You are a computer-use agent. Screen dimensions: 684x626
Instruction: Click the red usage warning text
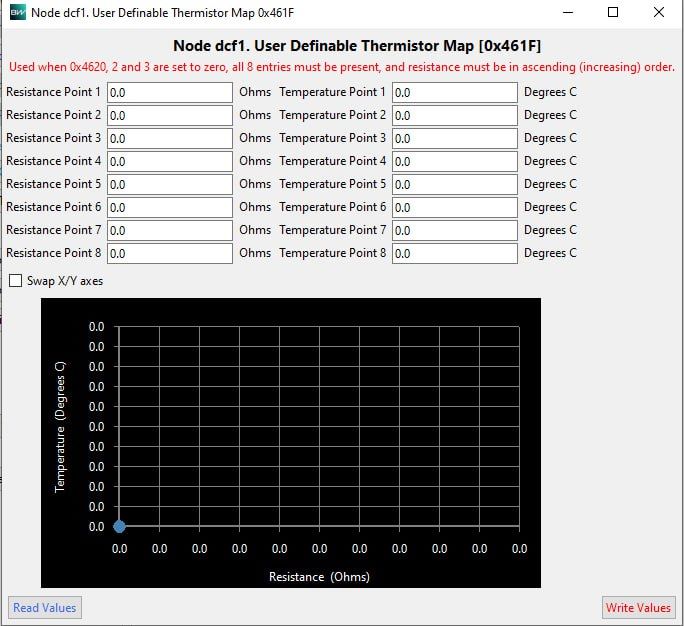(x=342, y=67)
